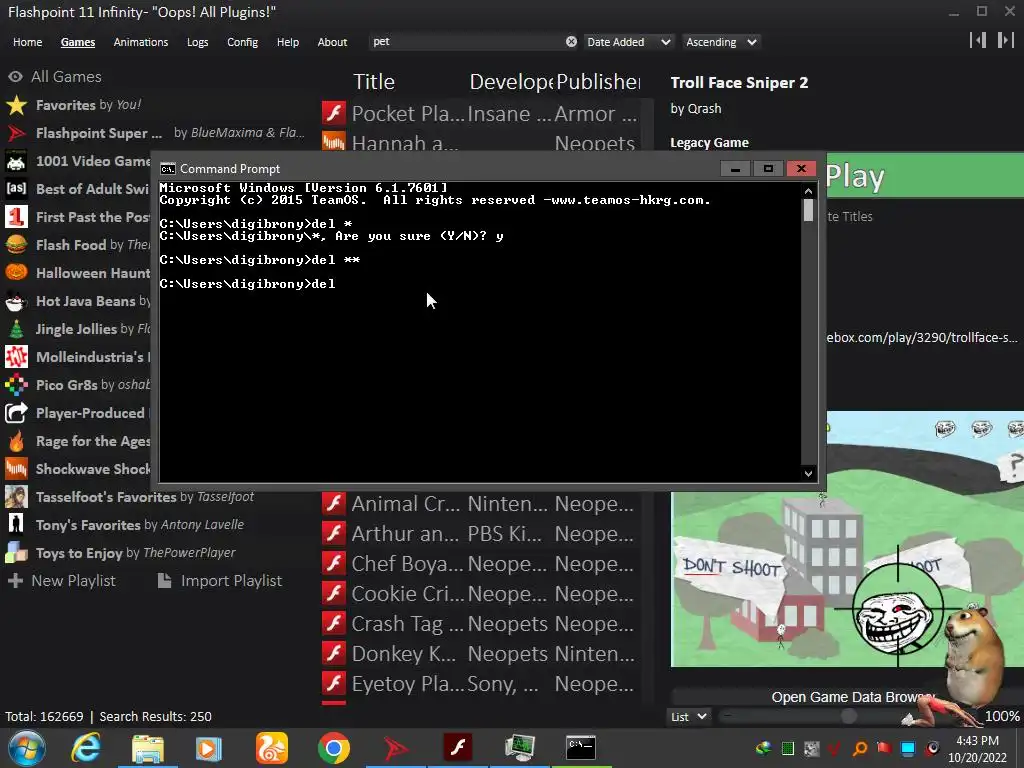Select the Cookie Cri... game row

tap(480, 594)
